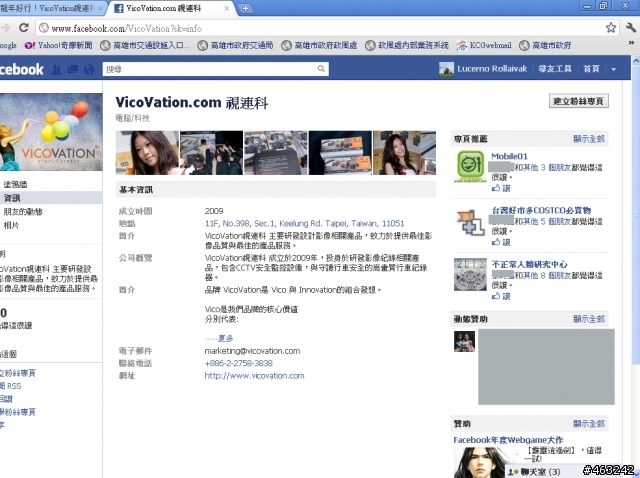Show more bookmarks with the chevron
The width and height of the screenshot is (640, 478).
631,43
